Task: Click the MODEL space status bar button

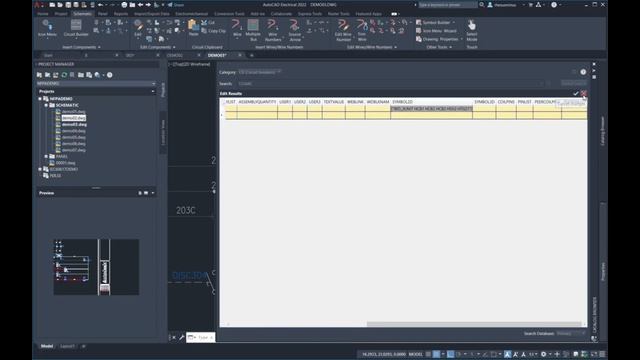Action: tap(416, 354)
